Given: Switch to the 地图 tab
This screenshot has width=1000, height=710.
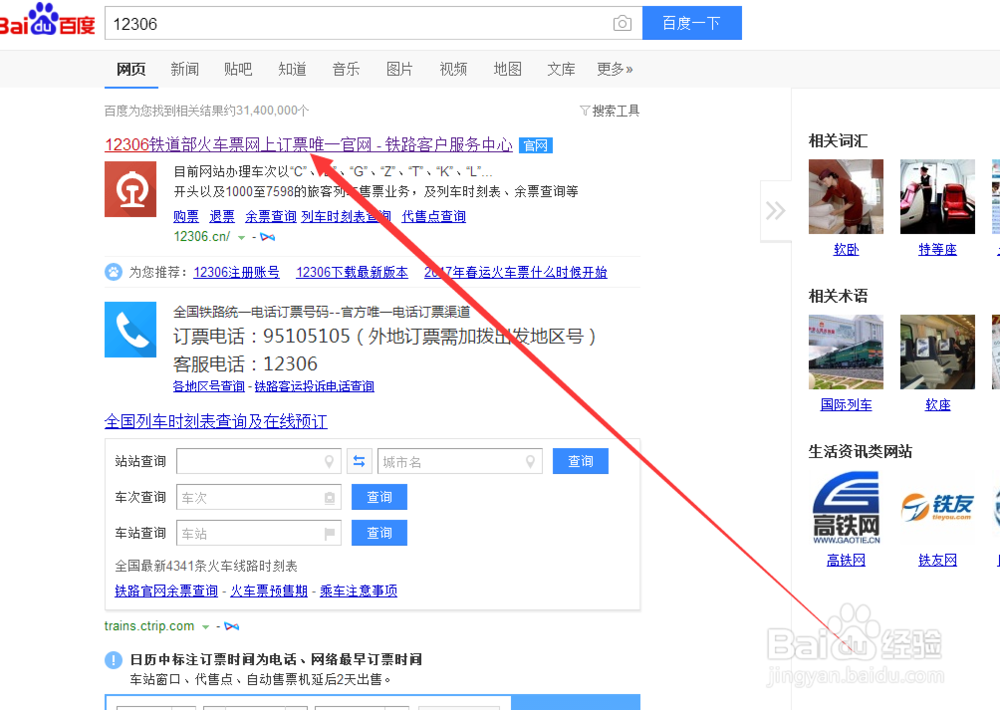Looking at the screenshot, I should pyautogui.click(x=508, y=69).
